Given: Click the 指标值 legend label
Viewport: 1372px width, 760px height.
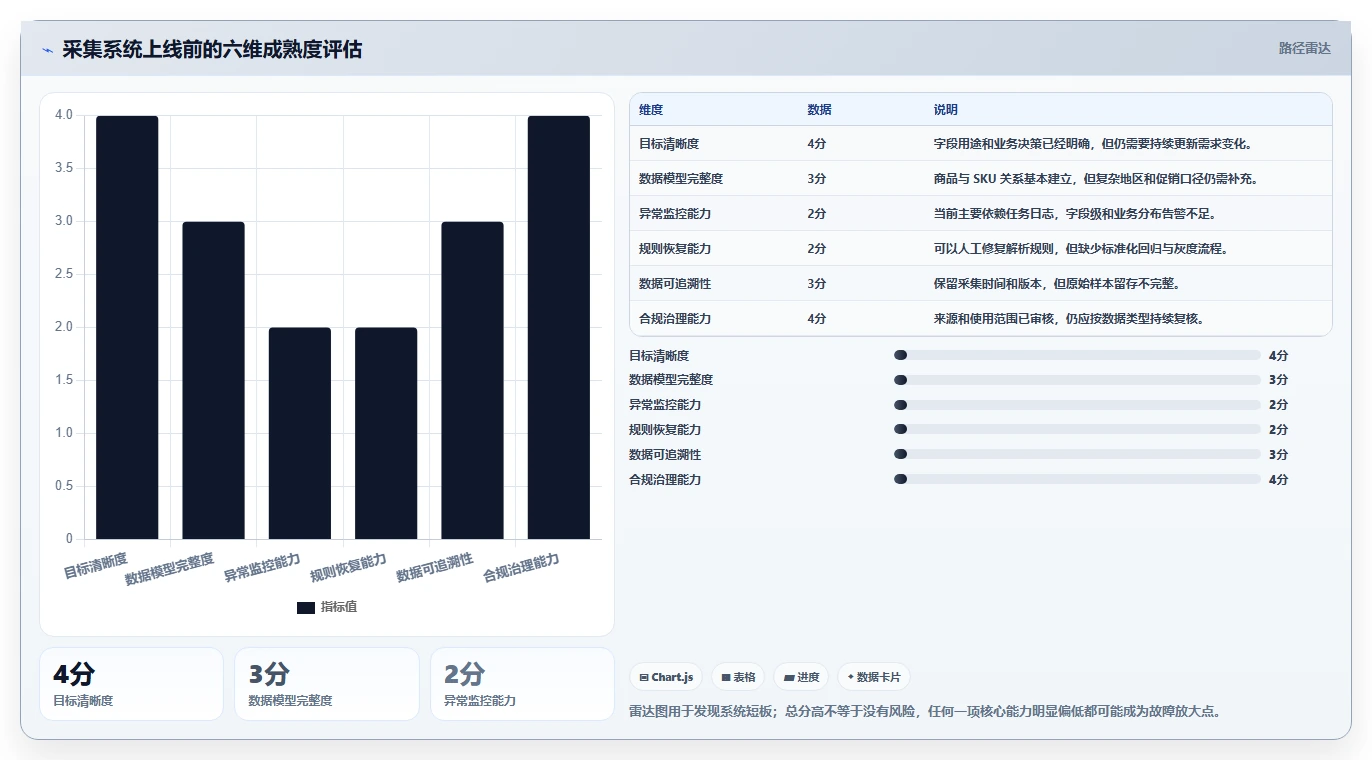Looking at the screenshot, I should tap(339, 607).
